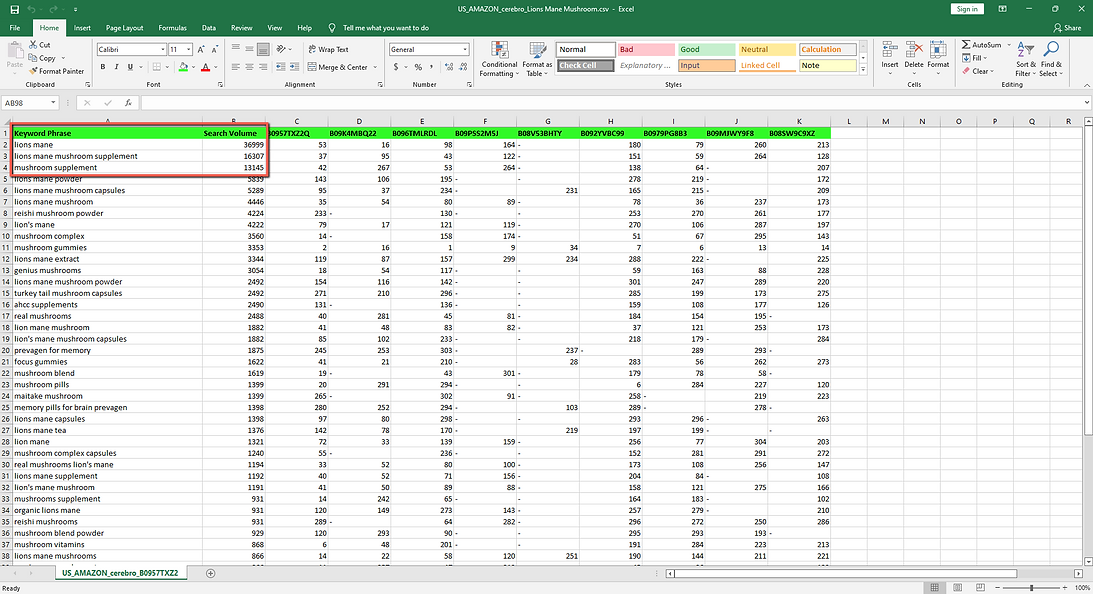This screenshot has height=594, width=1093.
Task: Align text to the right
Action: coord(263,67)
